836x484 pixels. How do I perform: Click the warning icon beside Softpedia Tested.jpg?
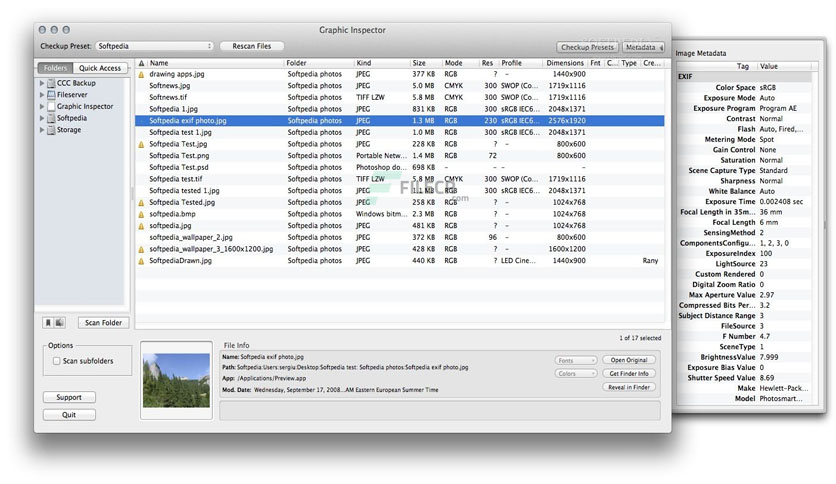tap(141, 203)
